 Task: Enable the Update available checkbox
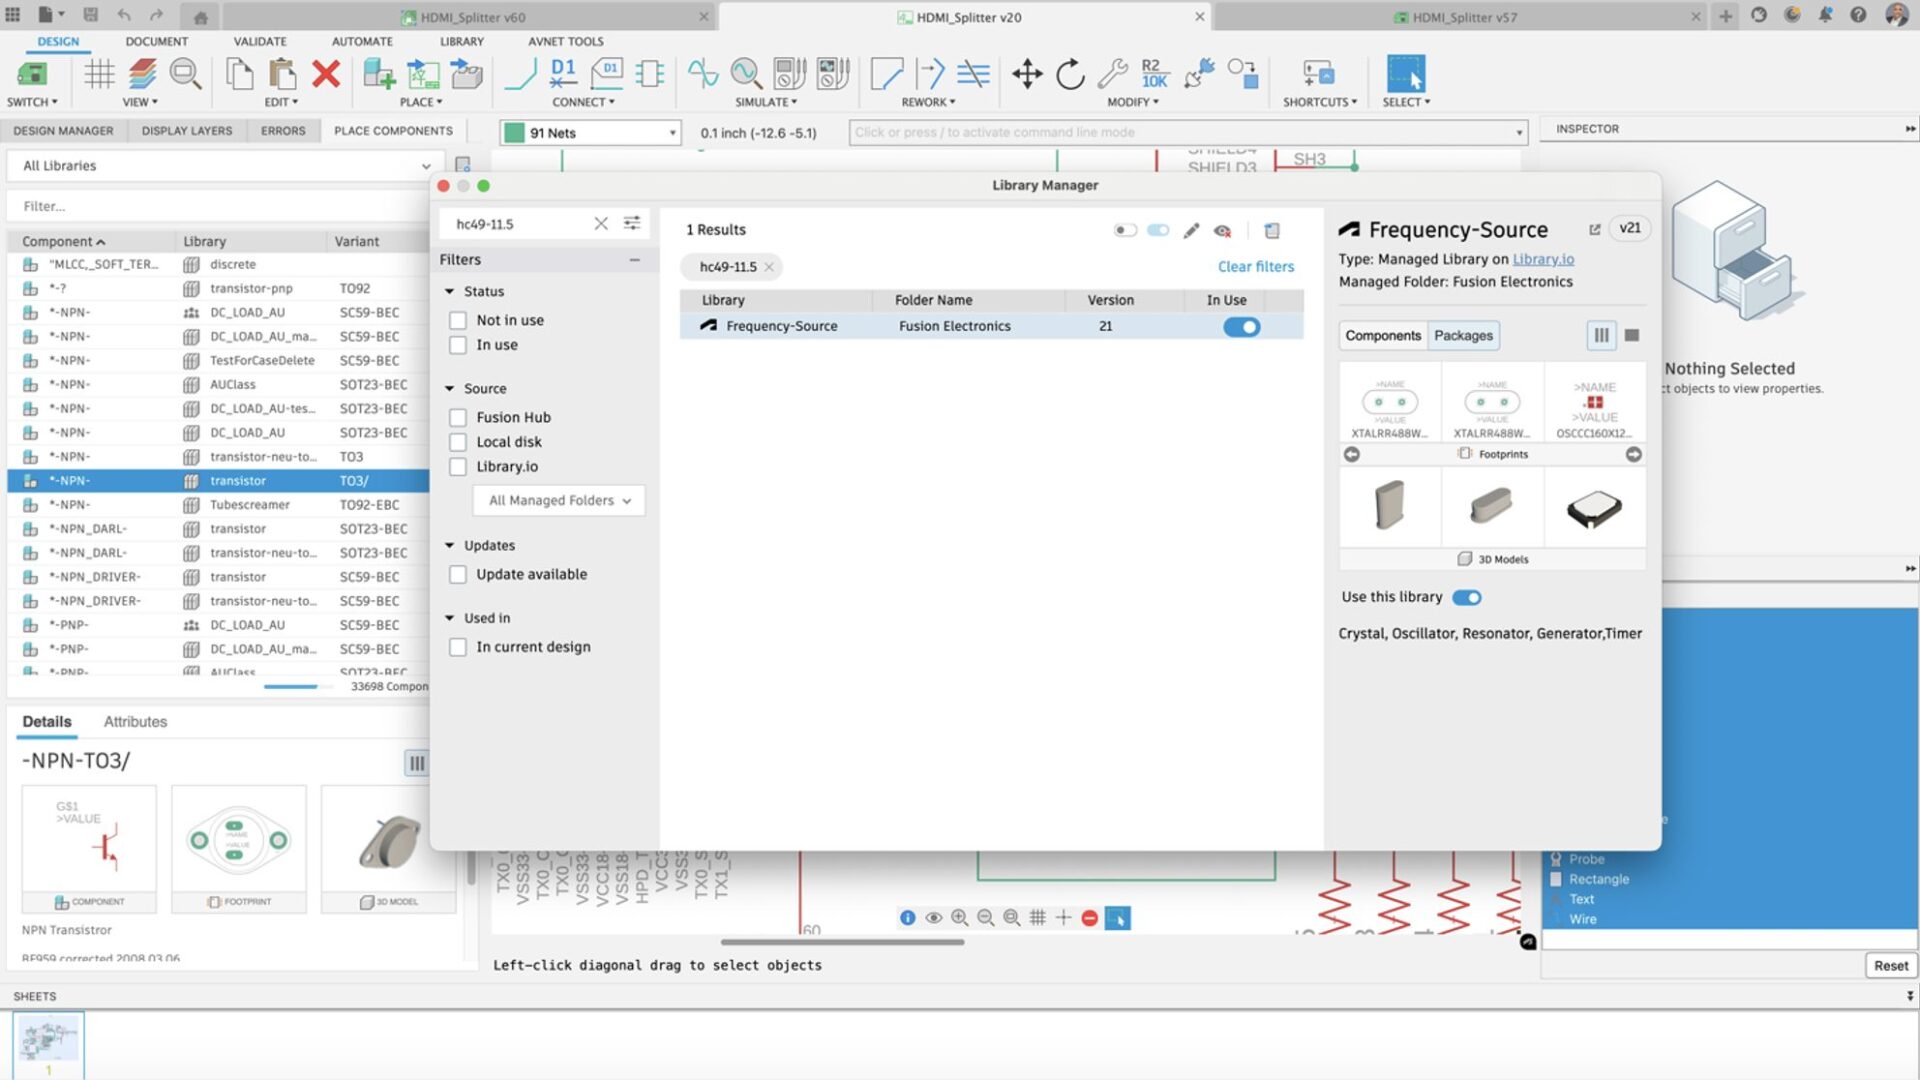[x=458, y=574]
